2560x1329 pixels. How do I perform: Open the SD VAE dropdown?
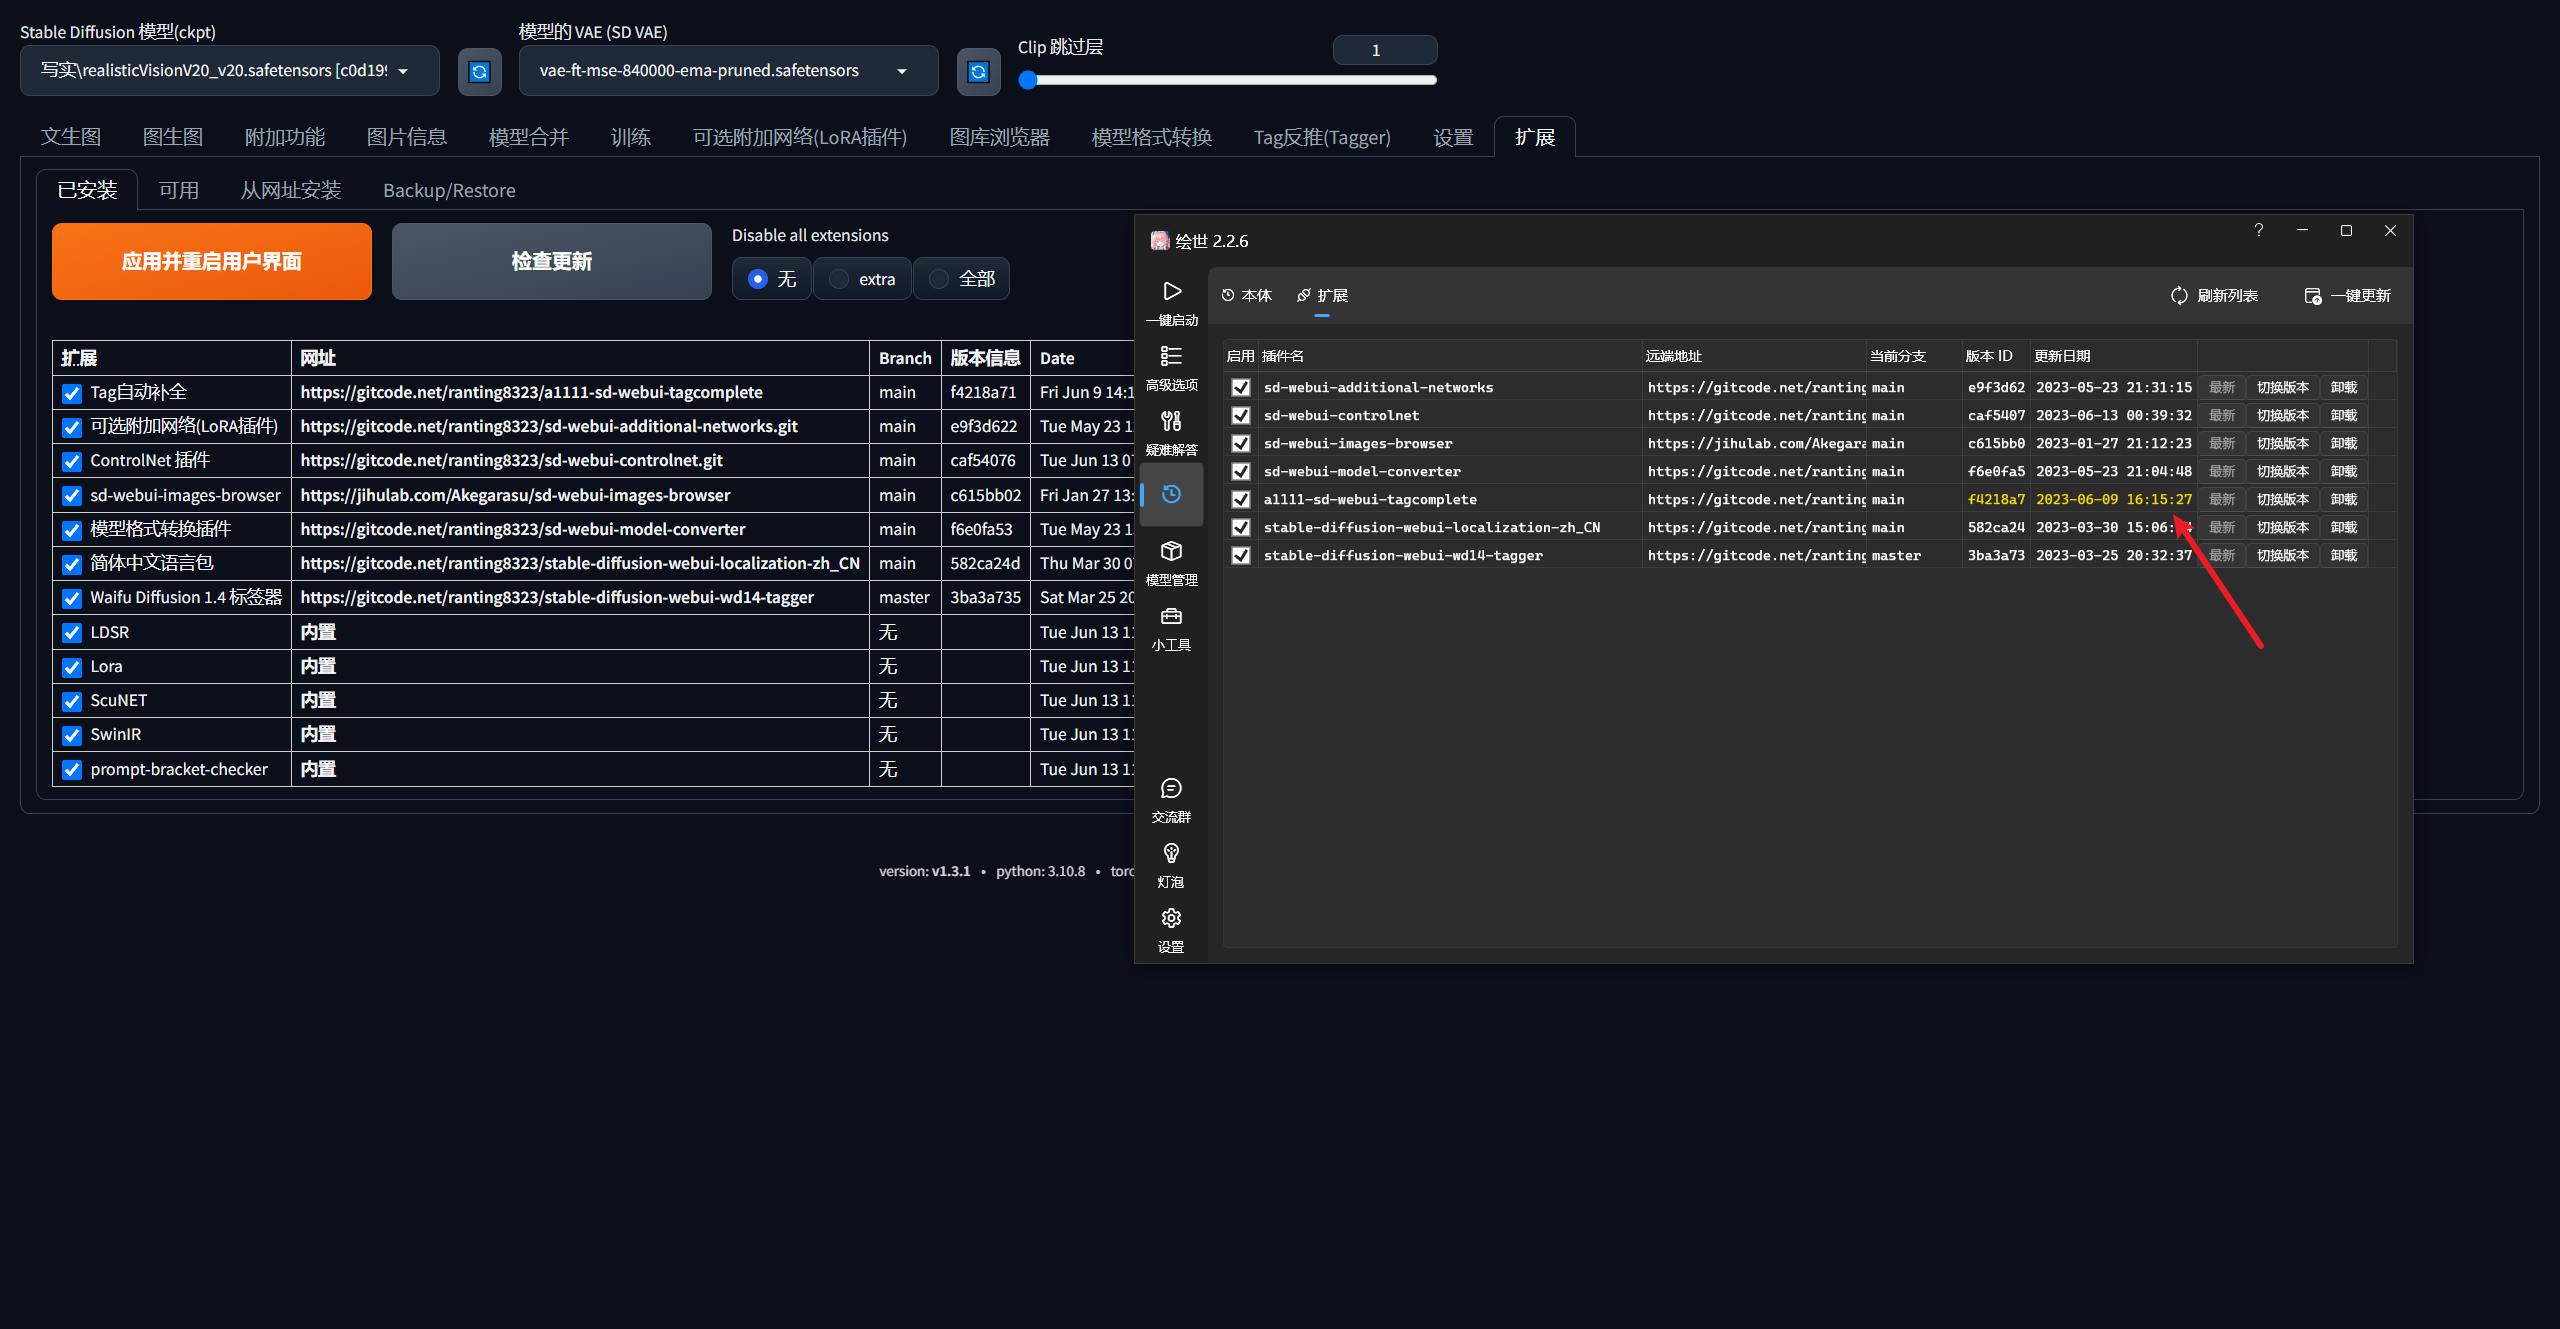point(728,71)
